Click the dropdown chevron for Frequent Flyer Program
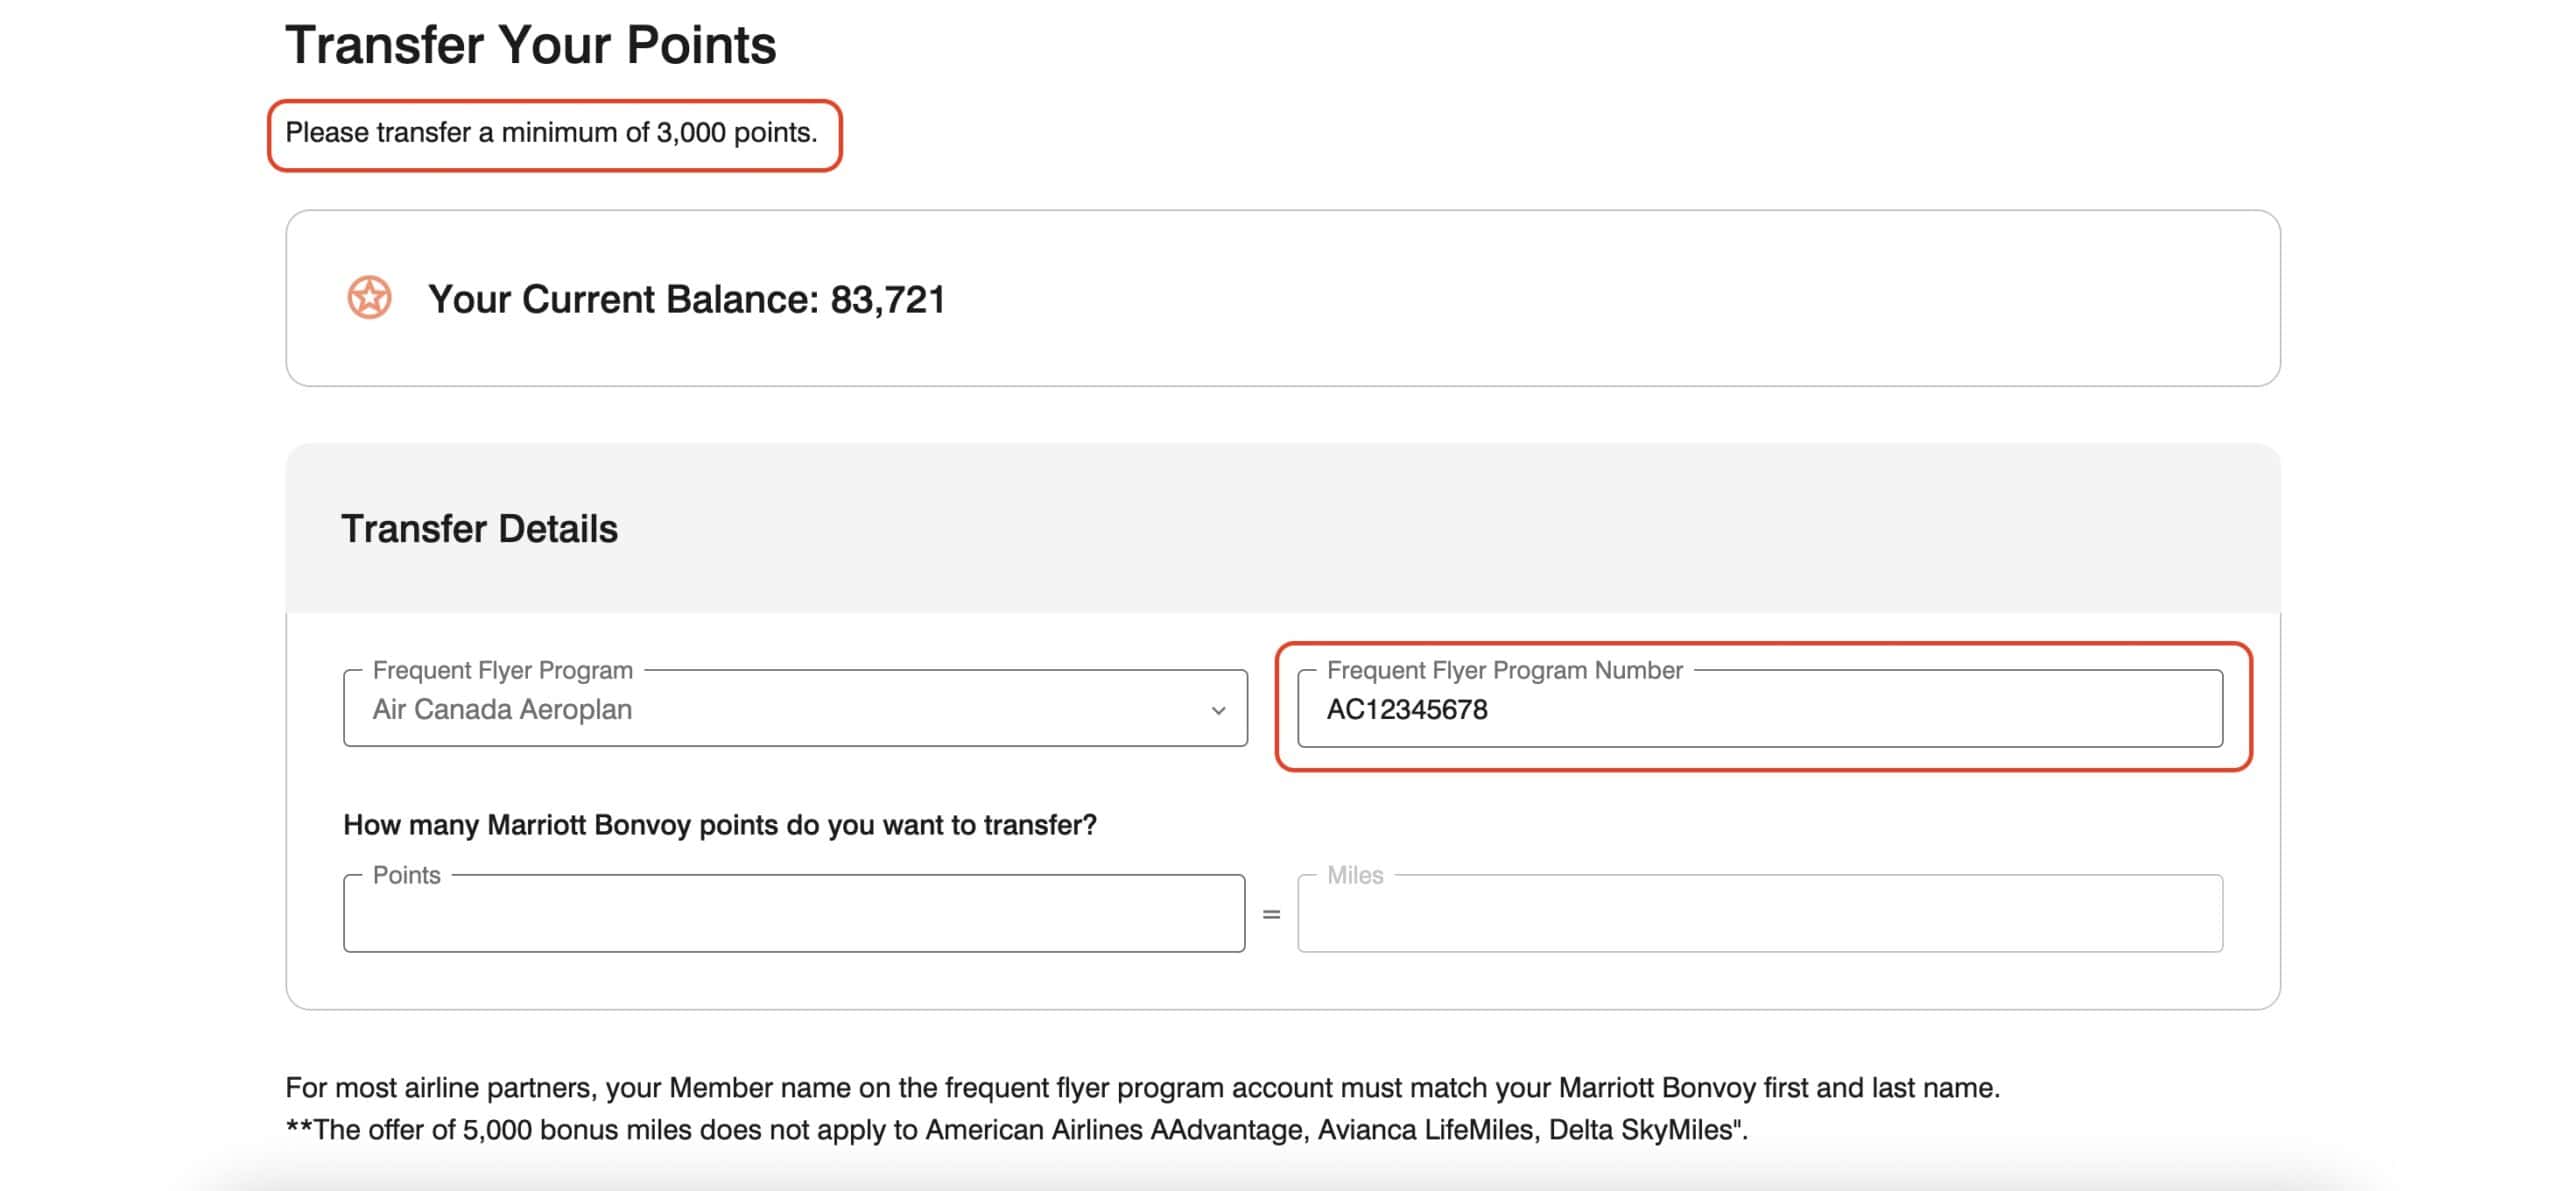Viewport: 2560px width, 1191px height. (1217, 710)
